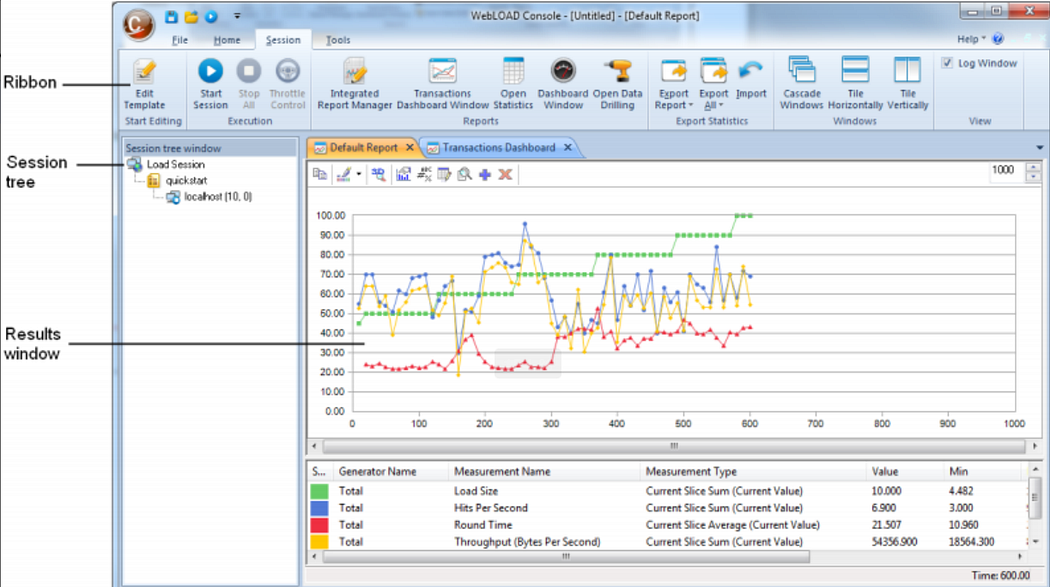1050x587 pixels.
Task: Open Transactions Dashboard Window
Action: click(443, 84)
